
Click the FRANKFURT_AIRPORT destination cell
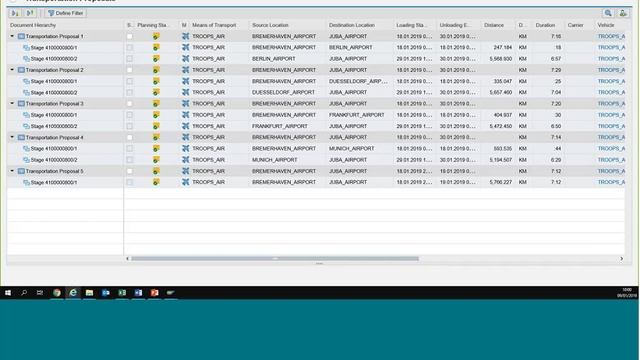[357, 115]
